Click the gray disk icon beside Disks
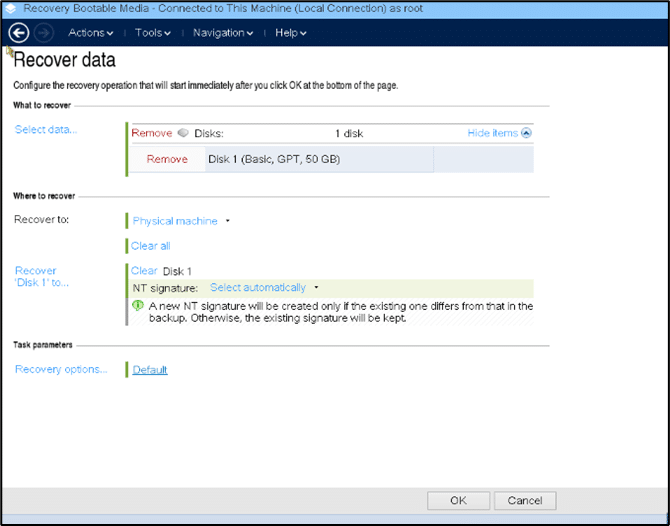Screen dimensions: 670x526 183,133
